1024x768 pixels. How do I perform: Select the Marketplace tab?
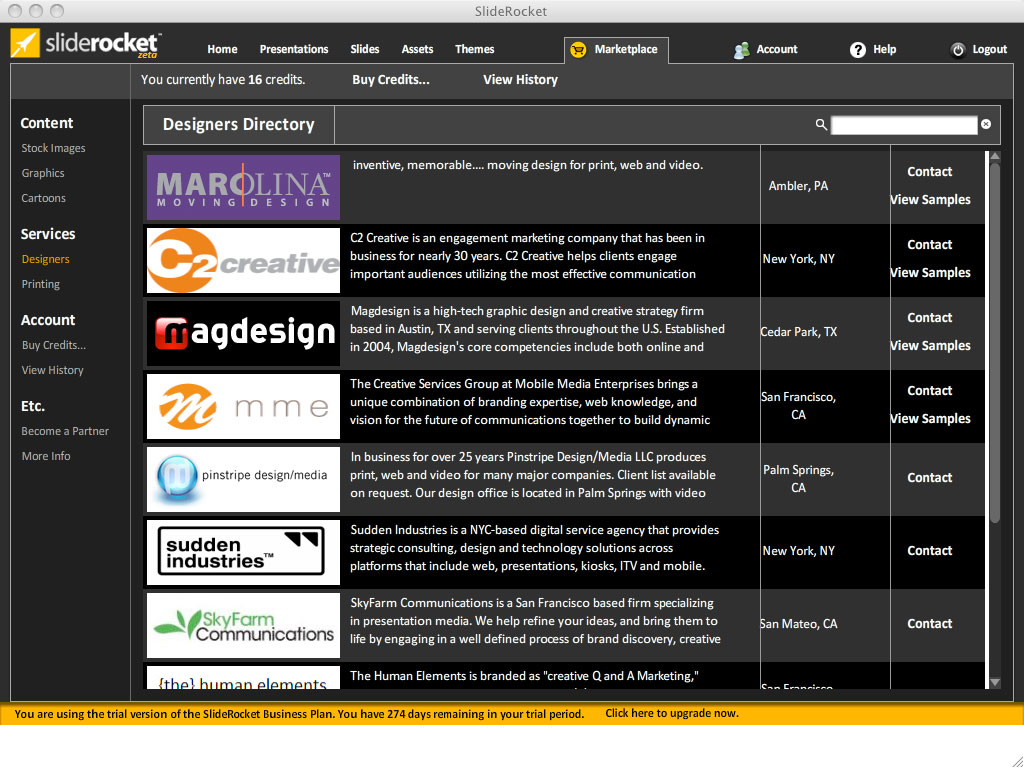point(616,50)
